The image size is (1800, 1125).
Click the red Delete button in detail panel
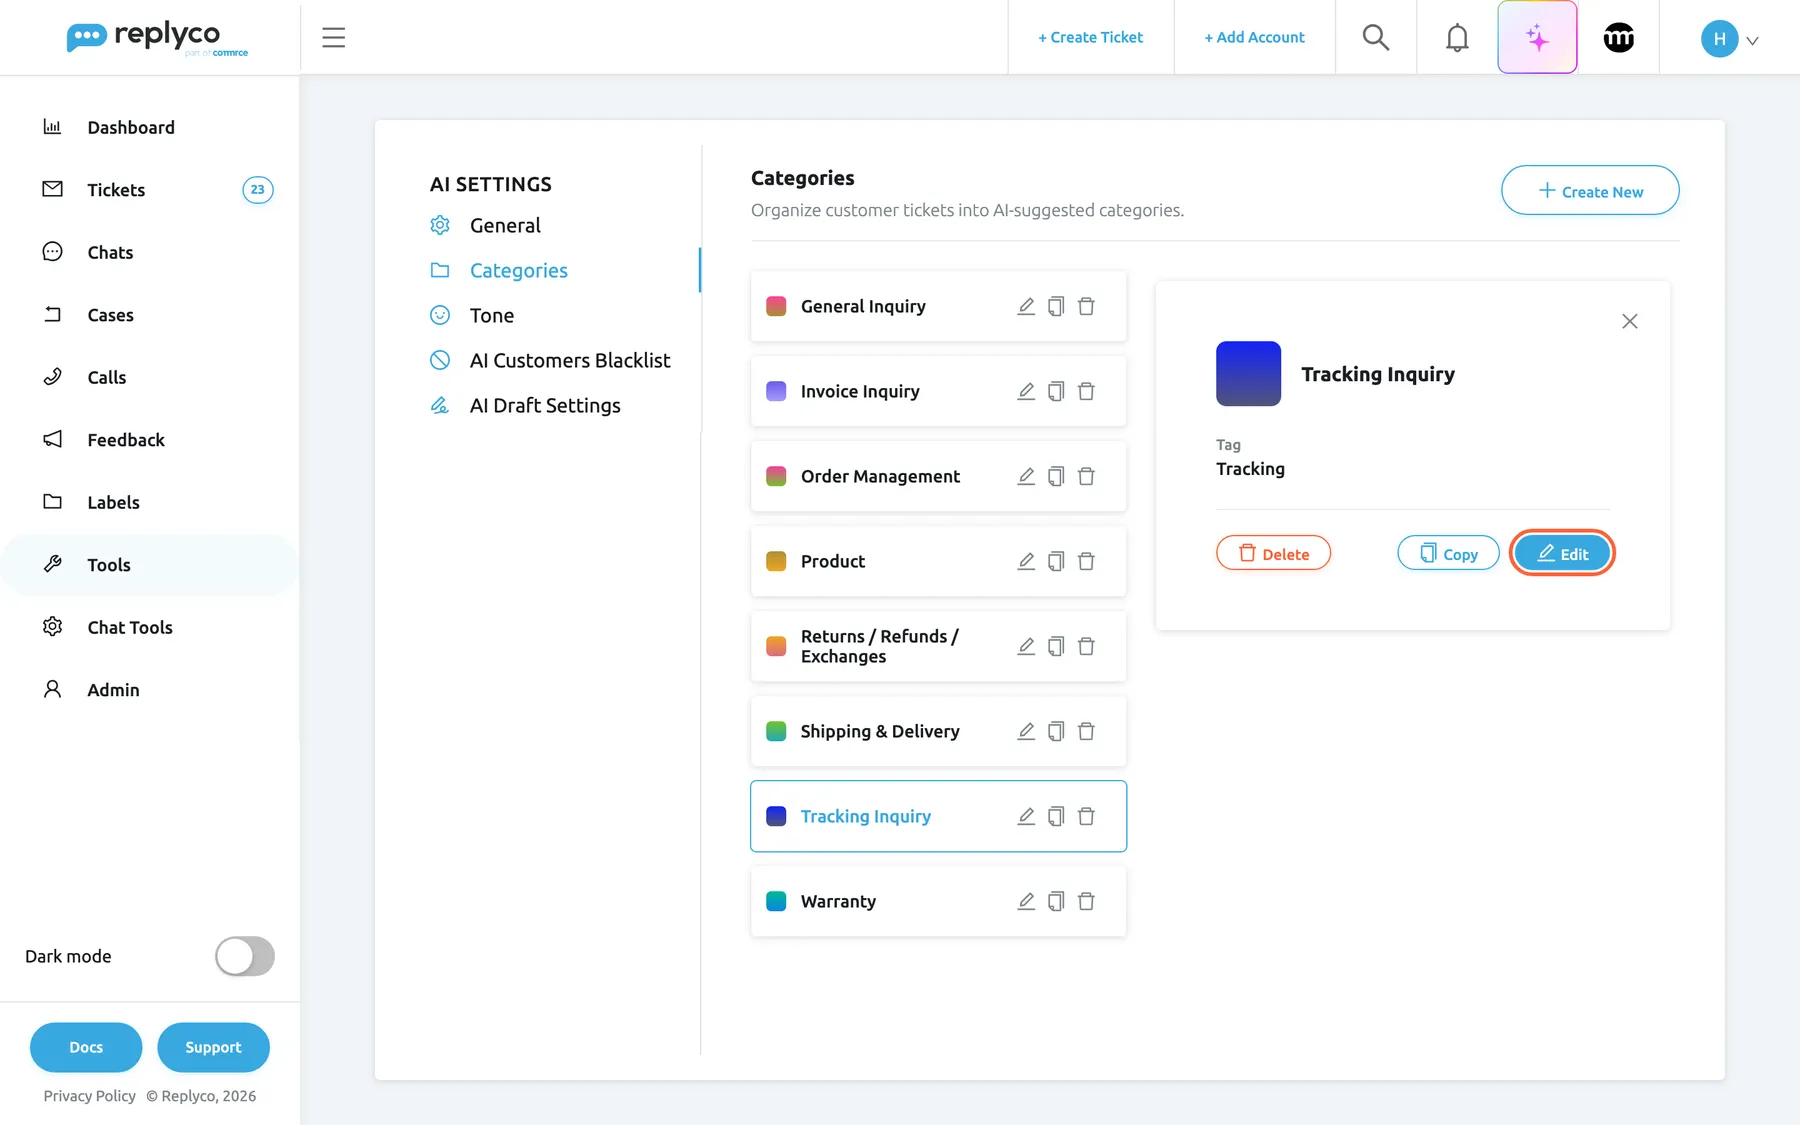pos(1273,553)
